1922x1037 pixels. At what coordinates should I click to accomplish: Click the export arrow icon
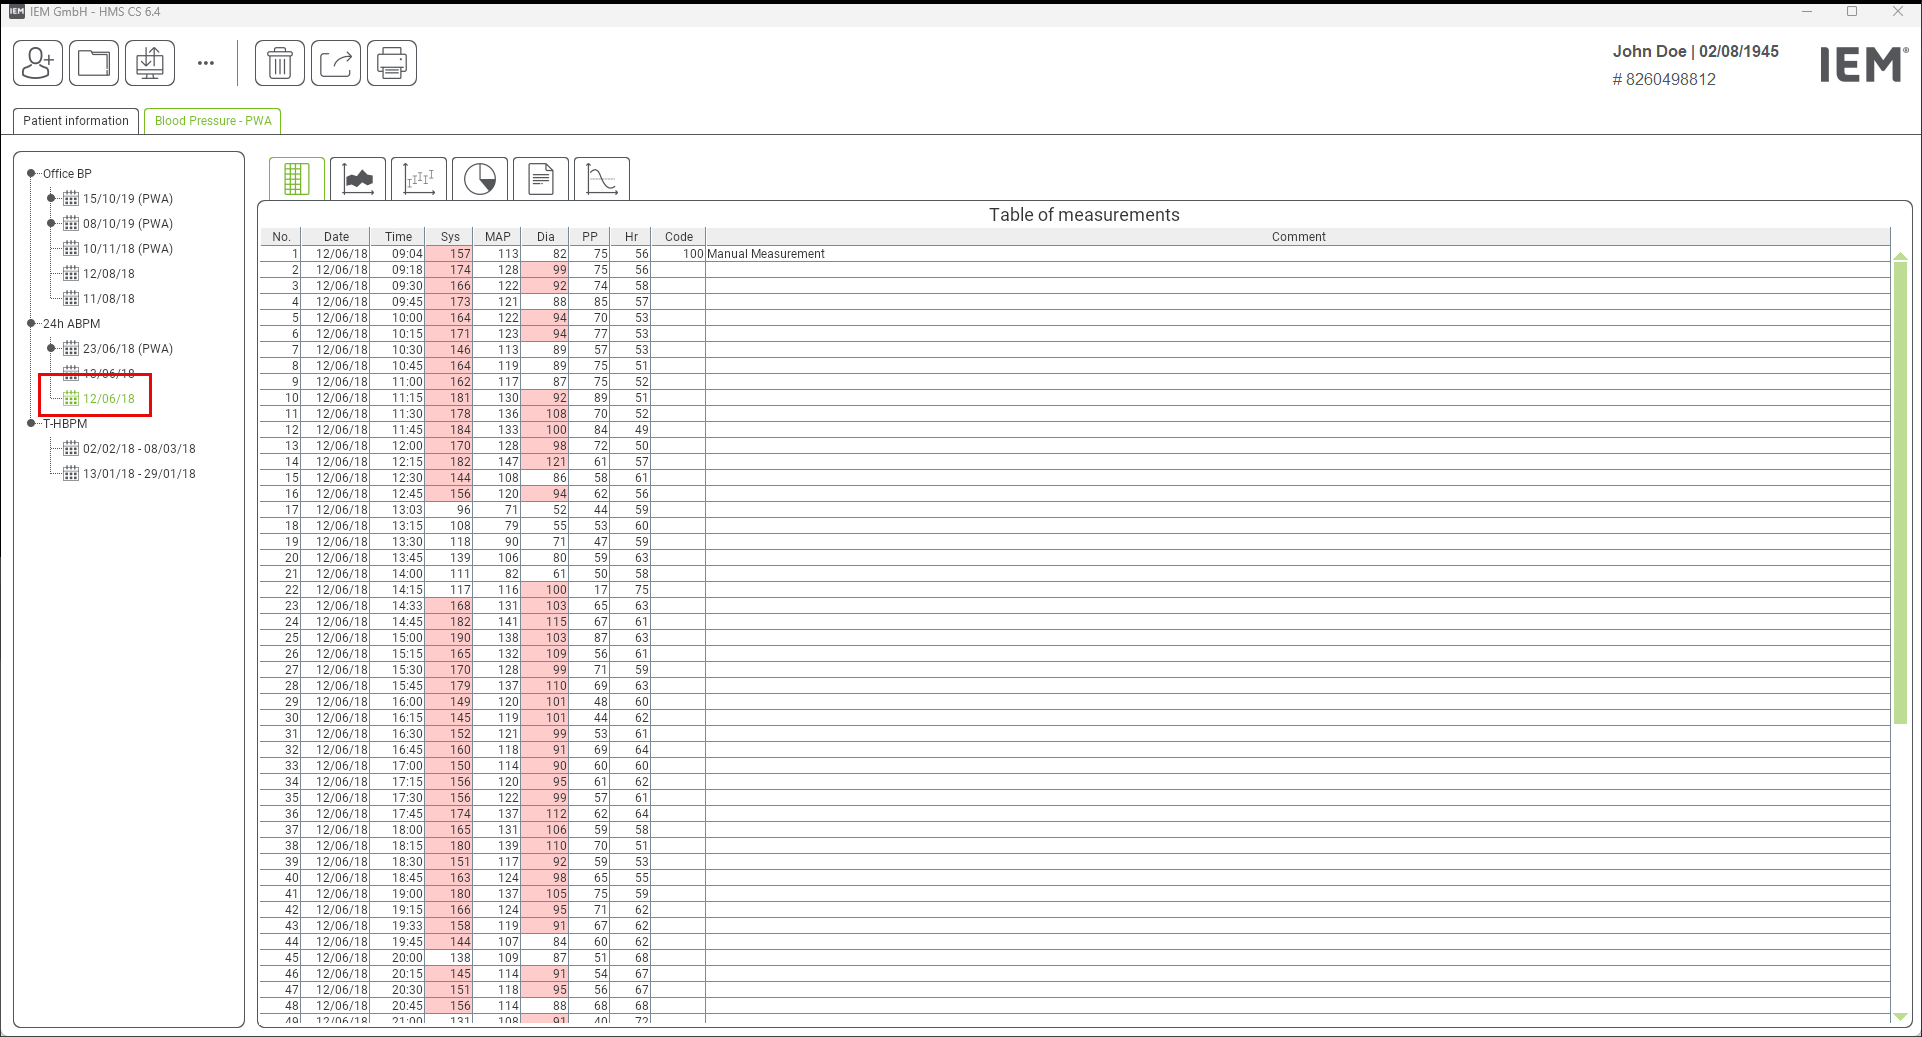336,63
